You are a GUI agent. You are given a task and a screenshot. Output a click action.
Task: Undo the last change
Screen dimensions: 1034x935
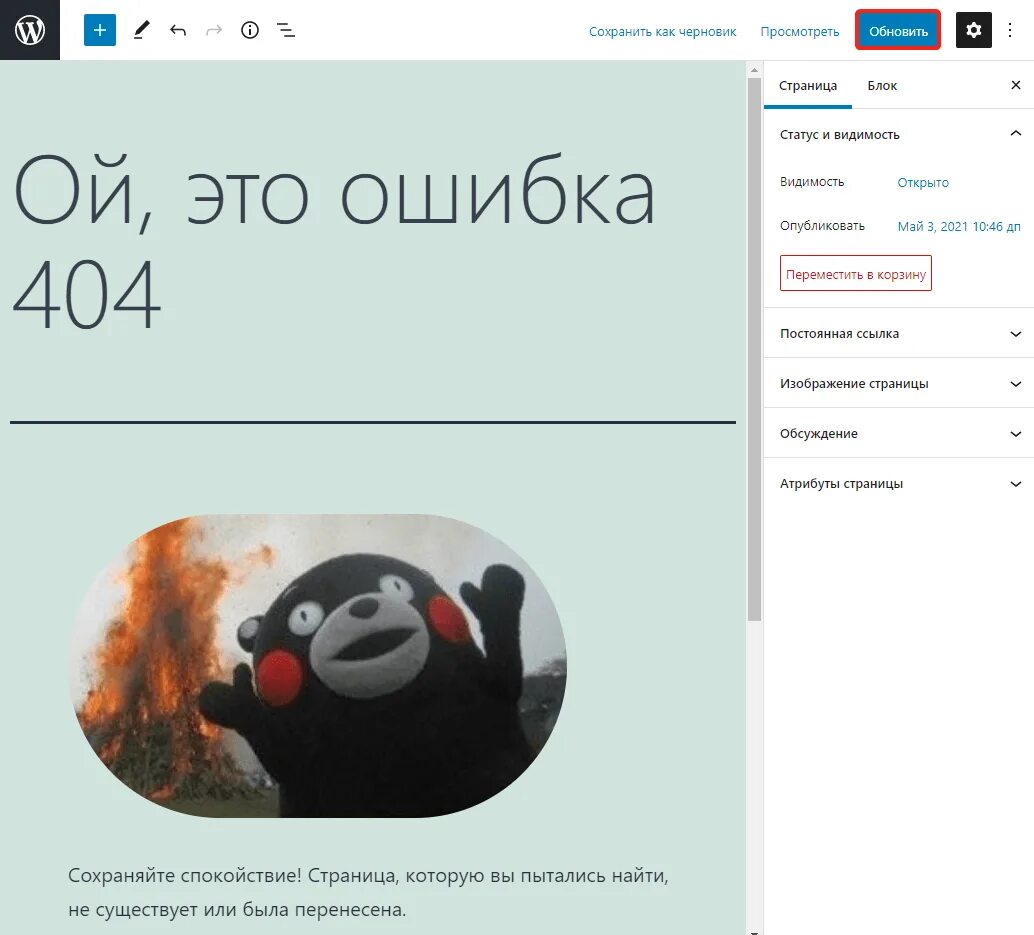(x=178, y=30)
